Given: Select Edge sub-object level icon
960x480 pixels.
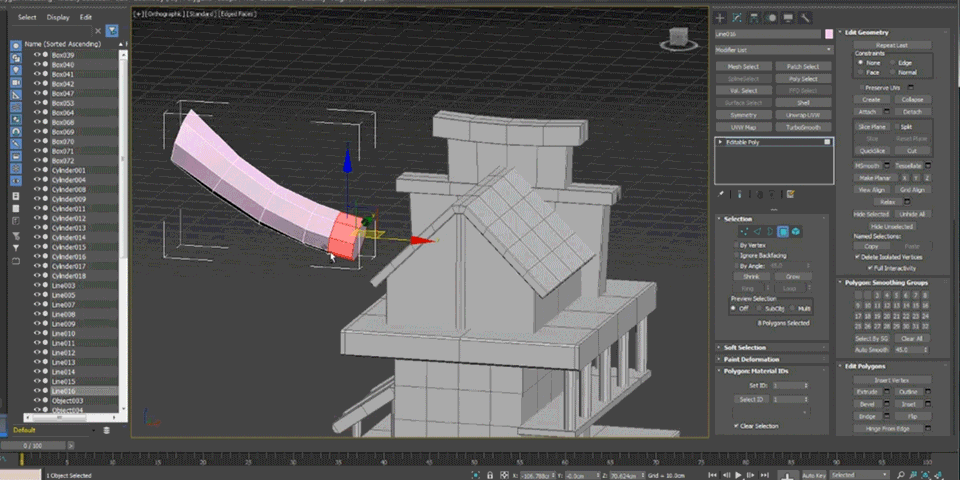Looking at the screenshot, I should pyautogui.click(x=757, y=231).
